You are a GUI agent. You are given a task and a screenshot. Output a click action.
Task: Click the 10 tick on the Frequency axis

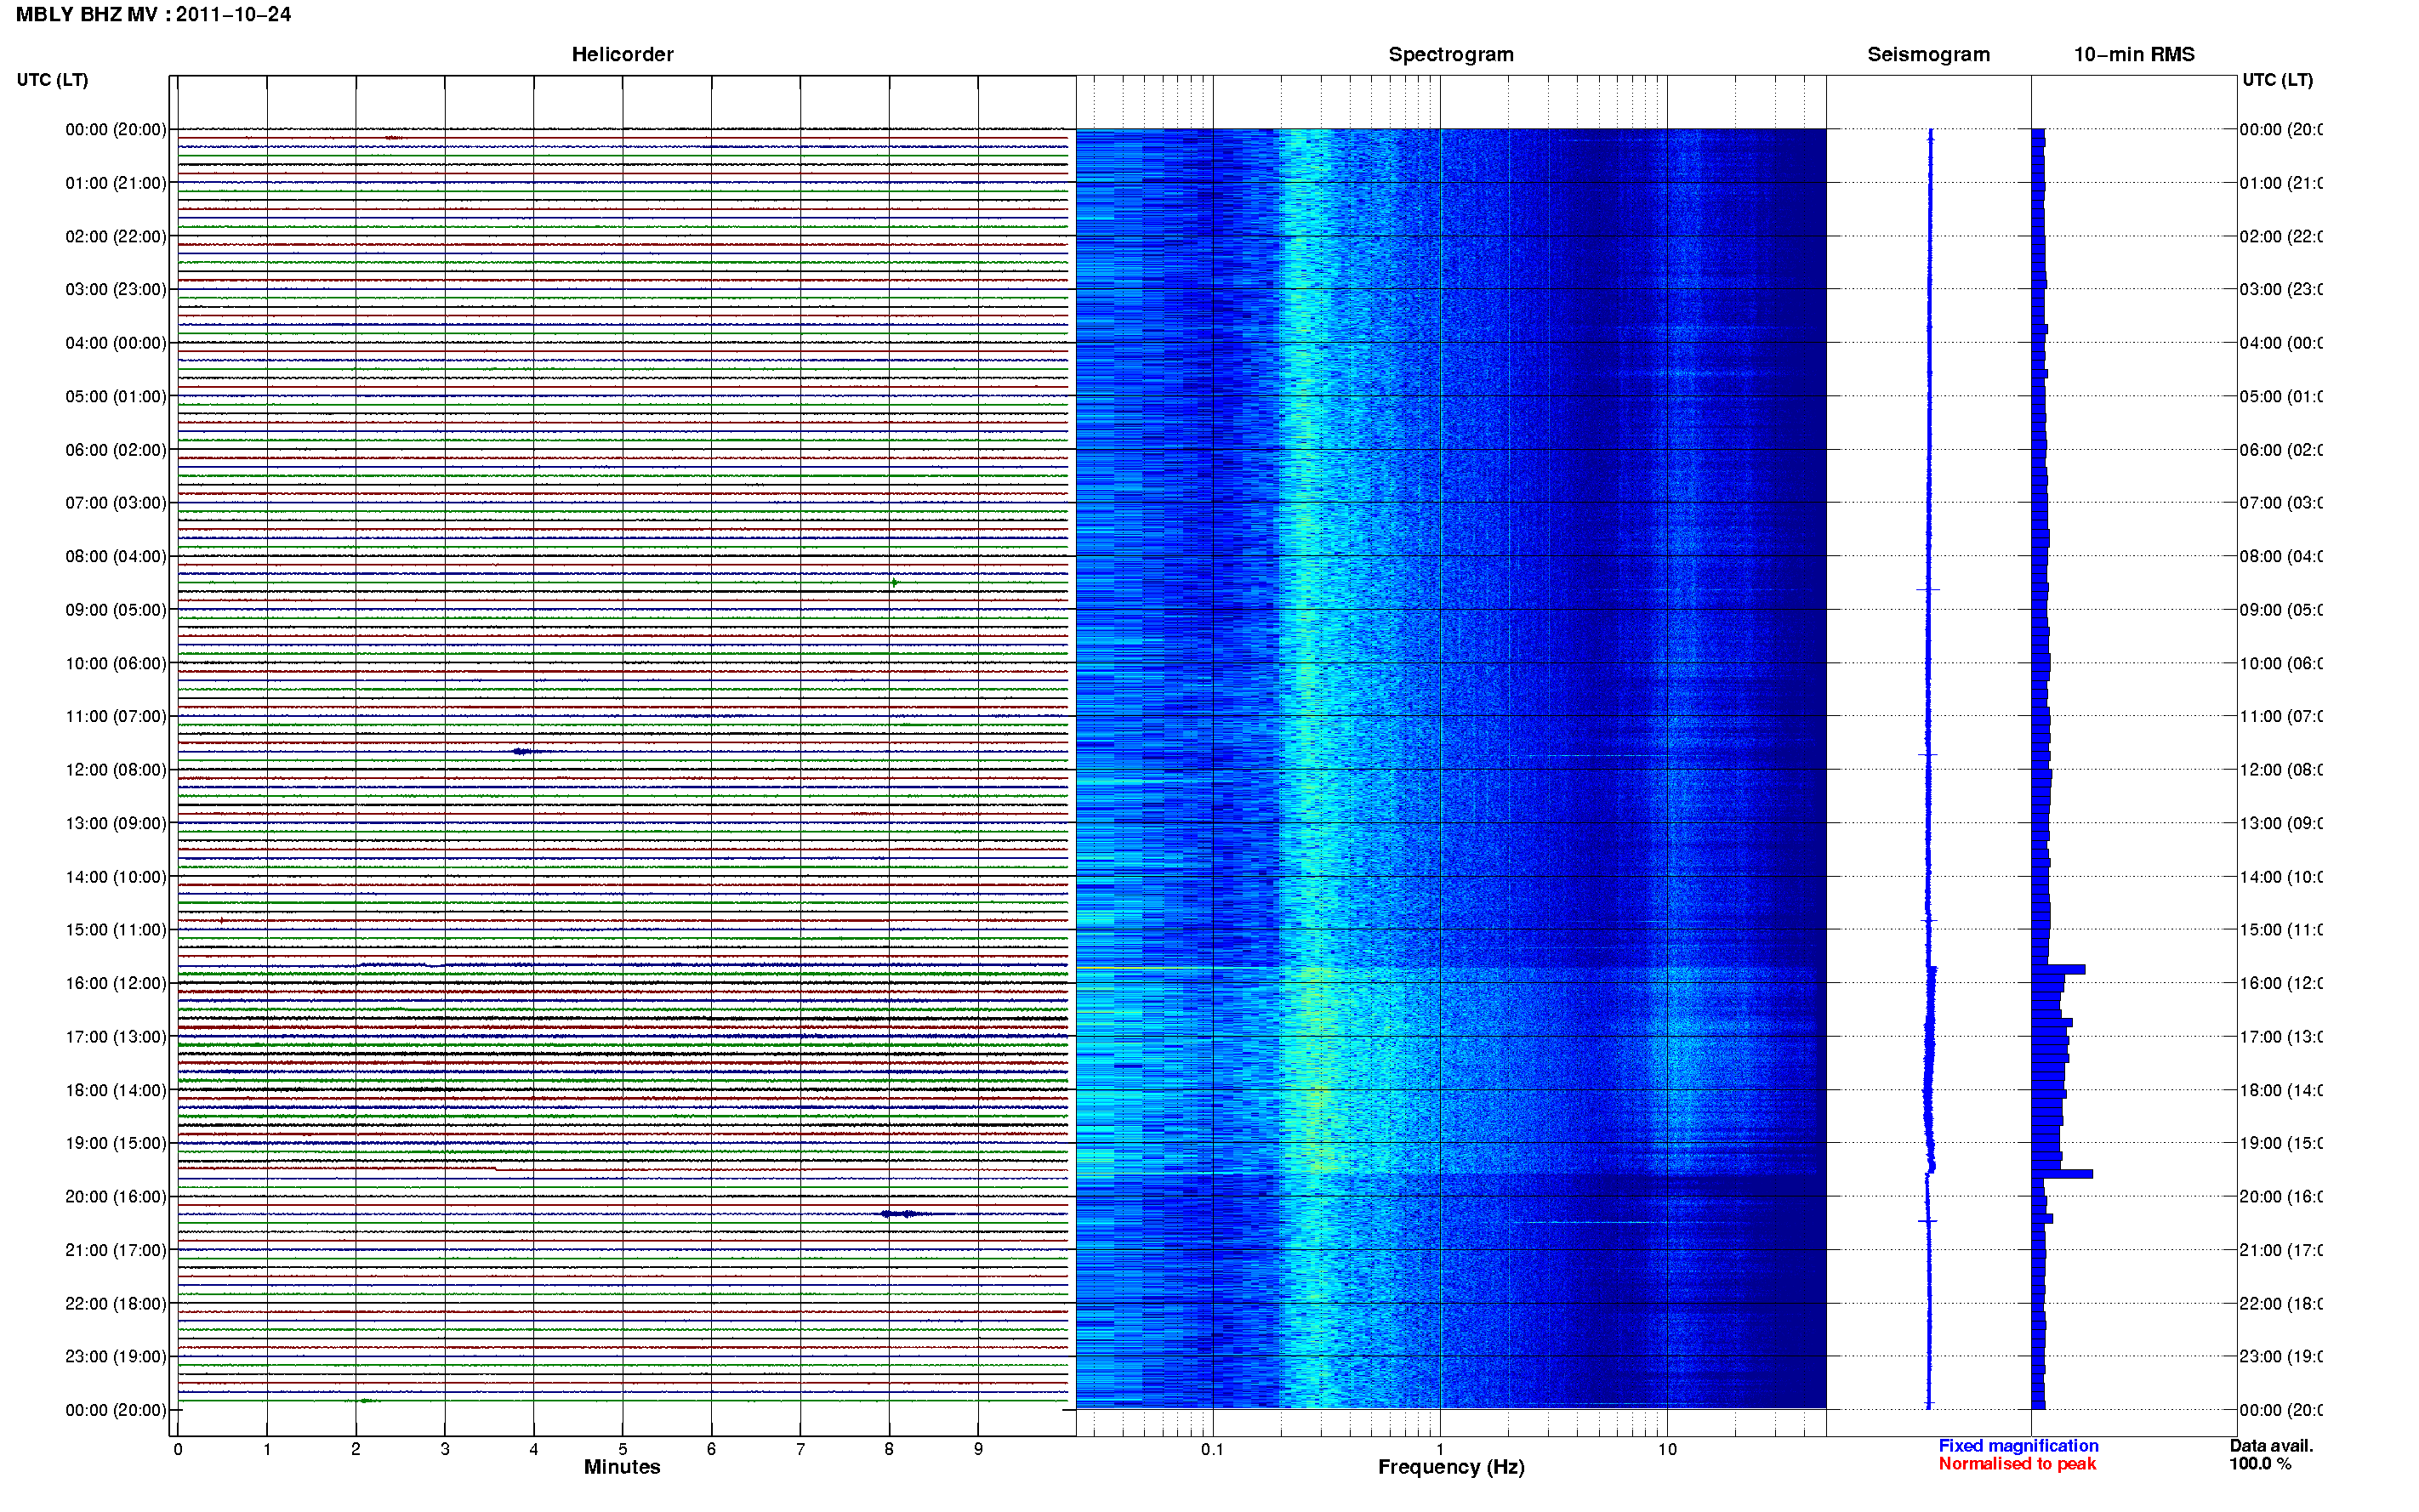tap(1667, 1449)
